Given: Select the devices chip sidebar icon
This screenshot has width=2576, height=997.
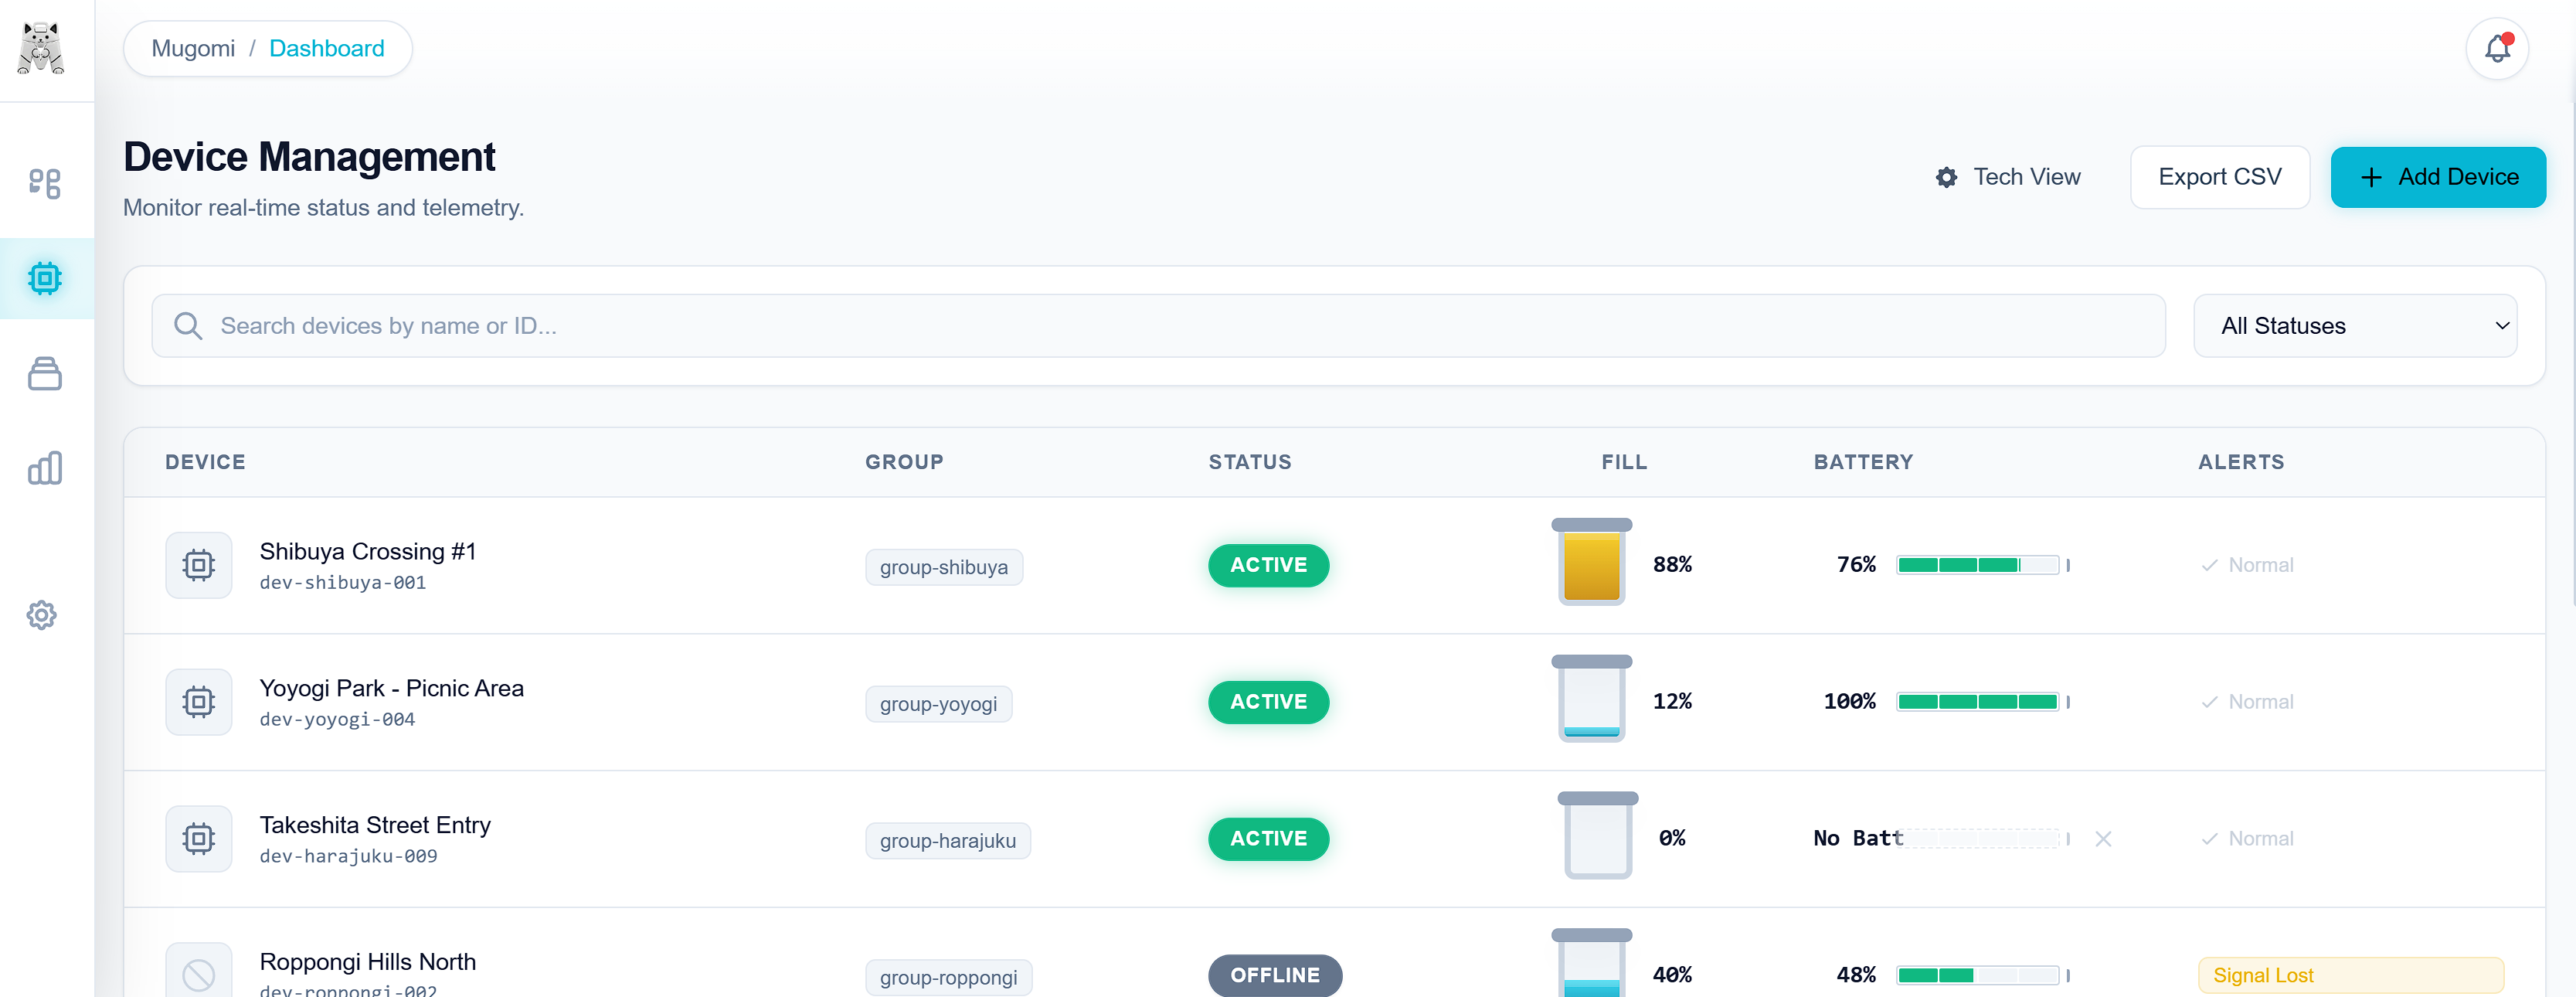Looking at the screenshot, I should click(45, 278).
